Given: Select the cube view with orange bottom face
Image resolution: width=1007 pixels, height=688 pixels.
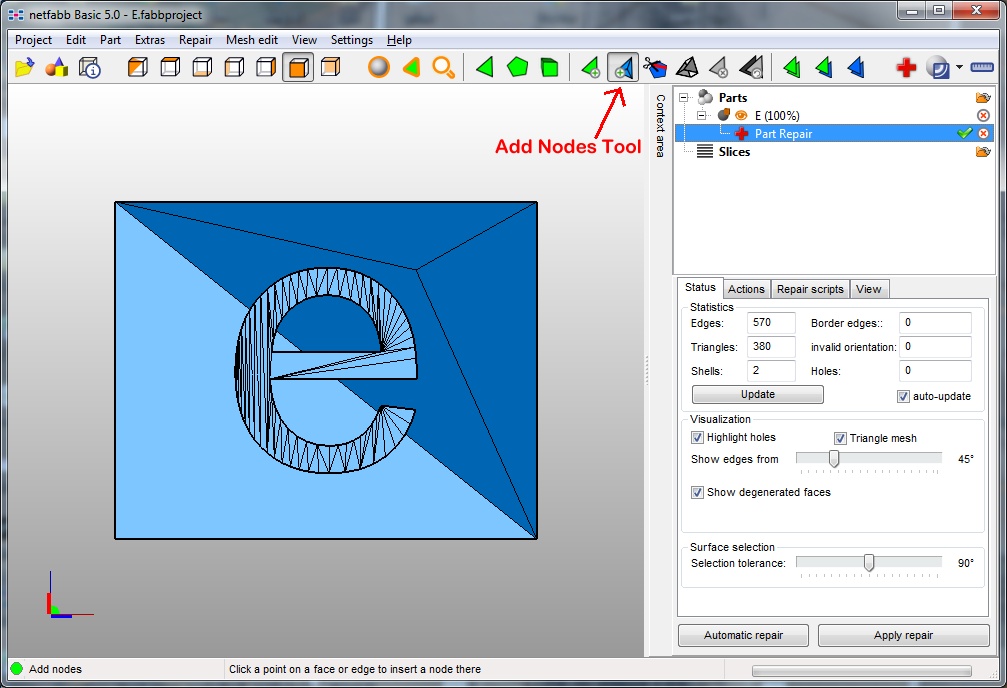Looking at the screenshot, I should pos(202,67).
